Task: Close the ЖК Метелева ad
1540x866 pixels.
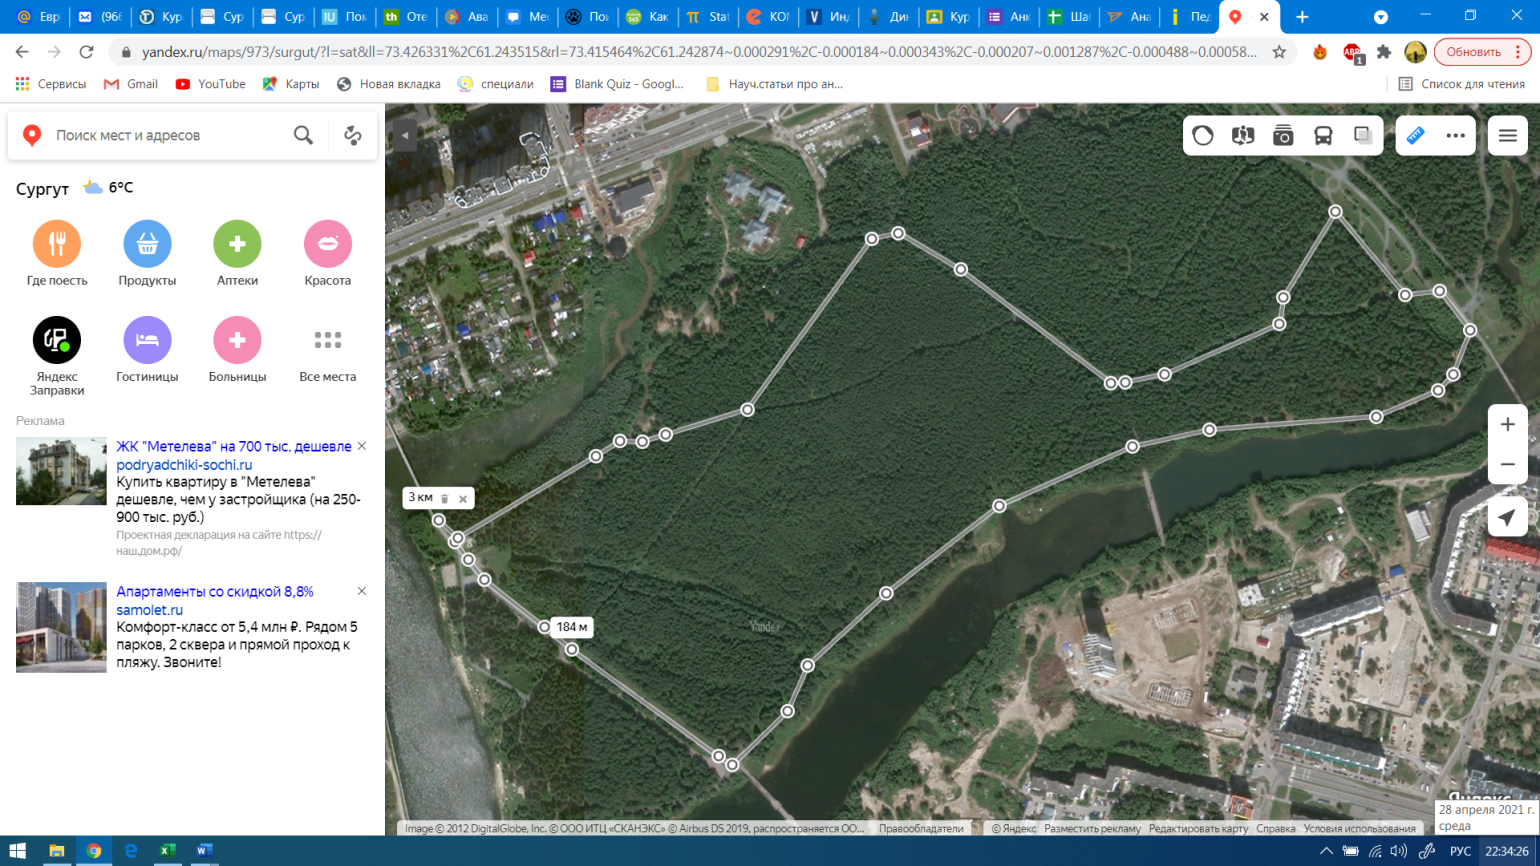Action: point(362,446)
